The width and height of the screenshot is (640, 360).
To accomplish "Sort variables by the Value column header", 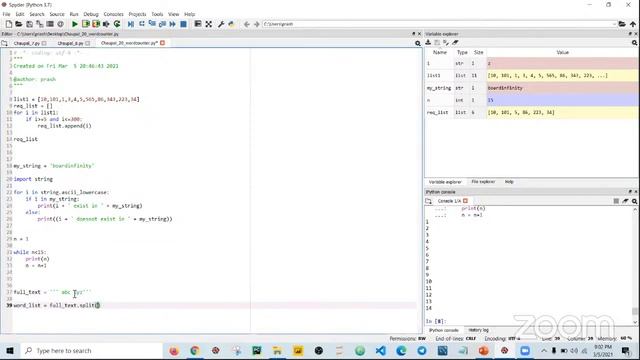I will 562,52.
